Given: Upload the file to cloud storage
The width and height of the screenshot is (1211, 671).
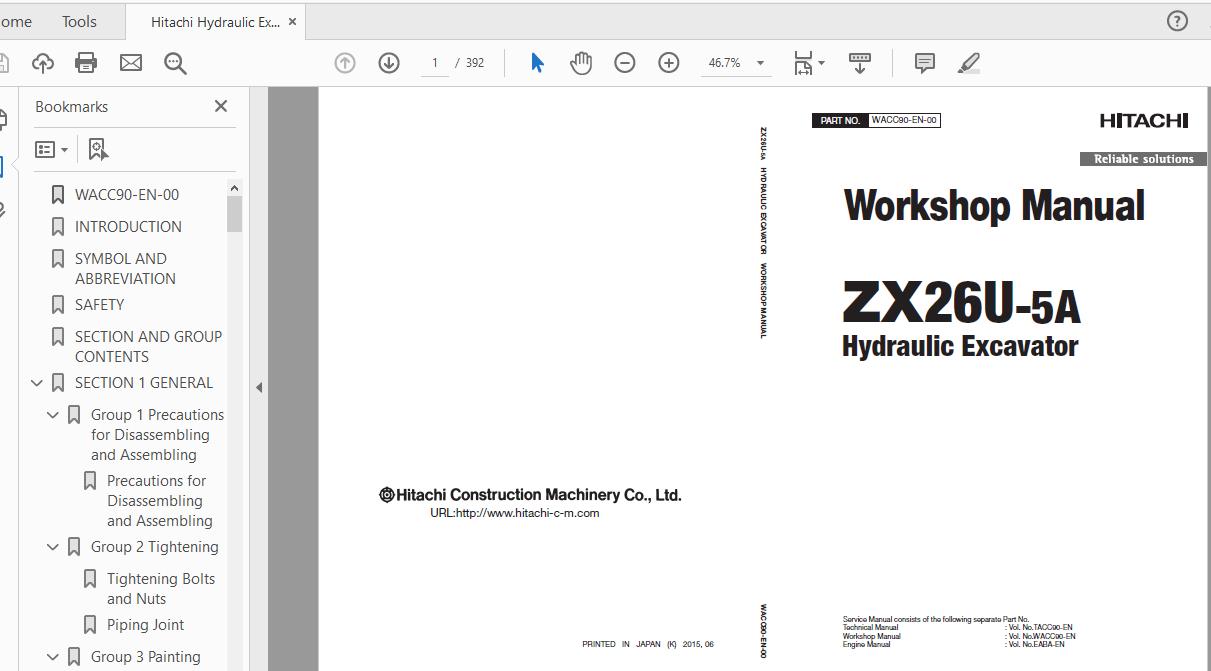Looking at the screenshot, I should click(42, 63).
